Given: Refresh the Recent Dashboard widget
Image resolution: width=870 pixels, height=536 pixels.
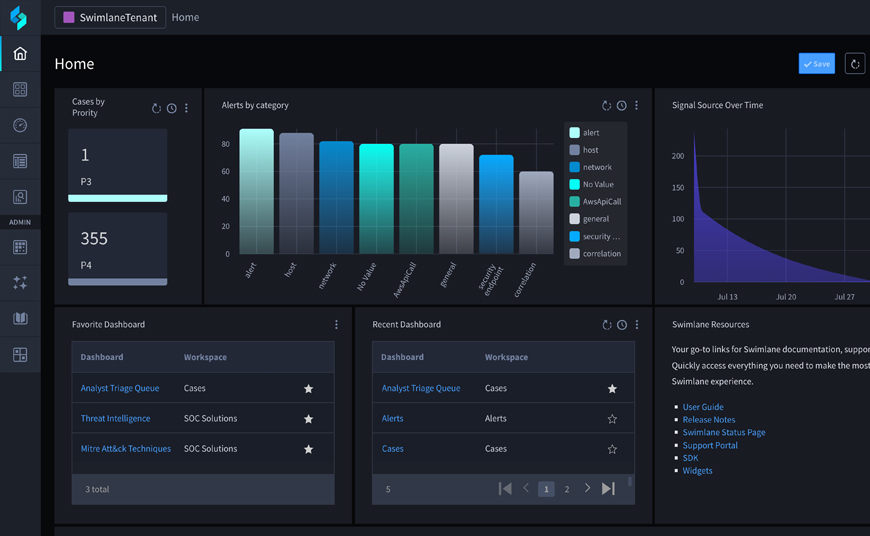Looking at the screenshot, I should point(607,325).
